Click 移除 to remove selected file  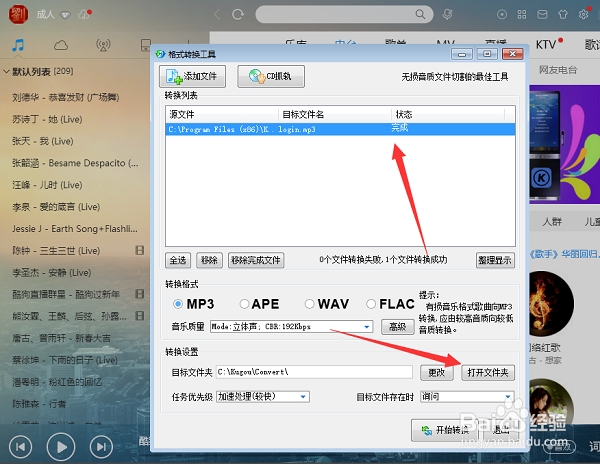click(209, 260)
